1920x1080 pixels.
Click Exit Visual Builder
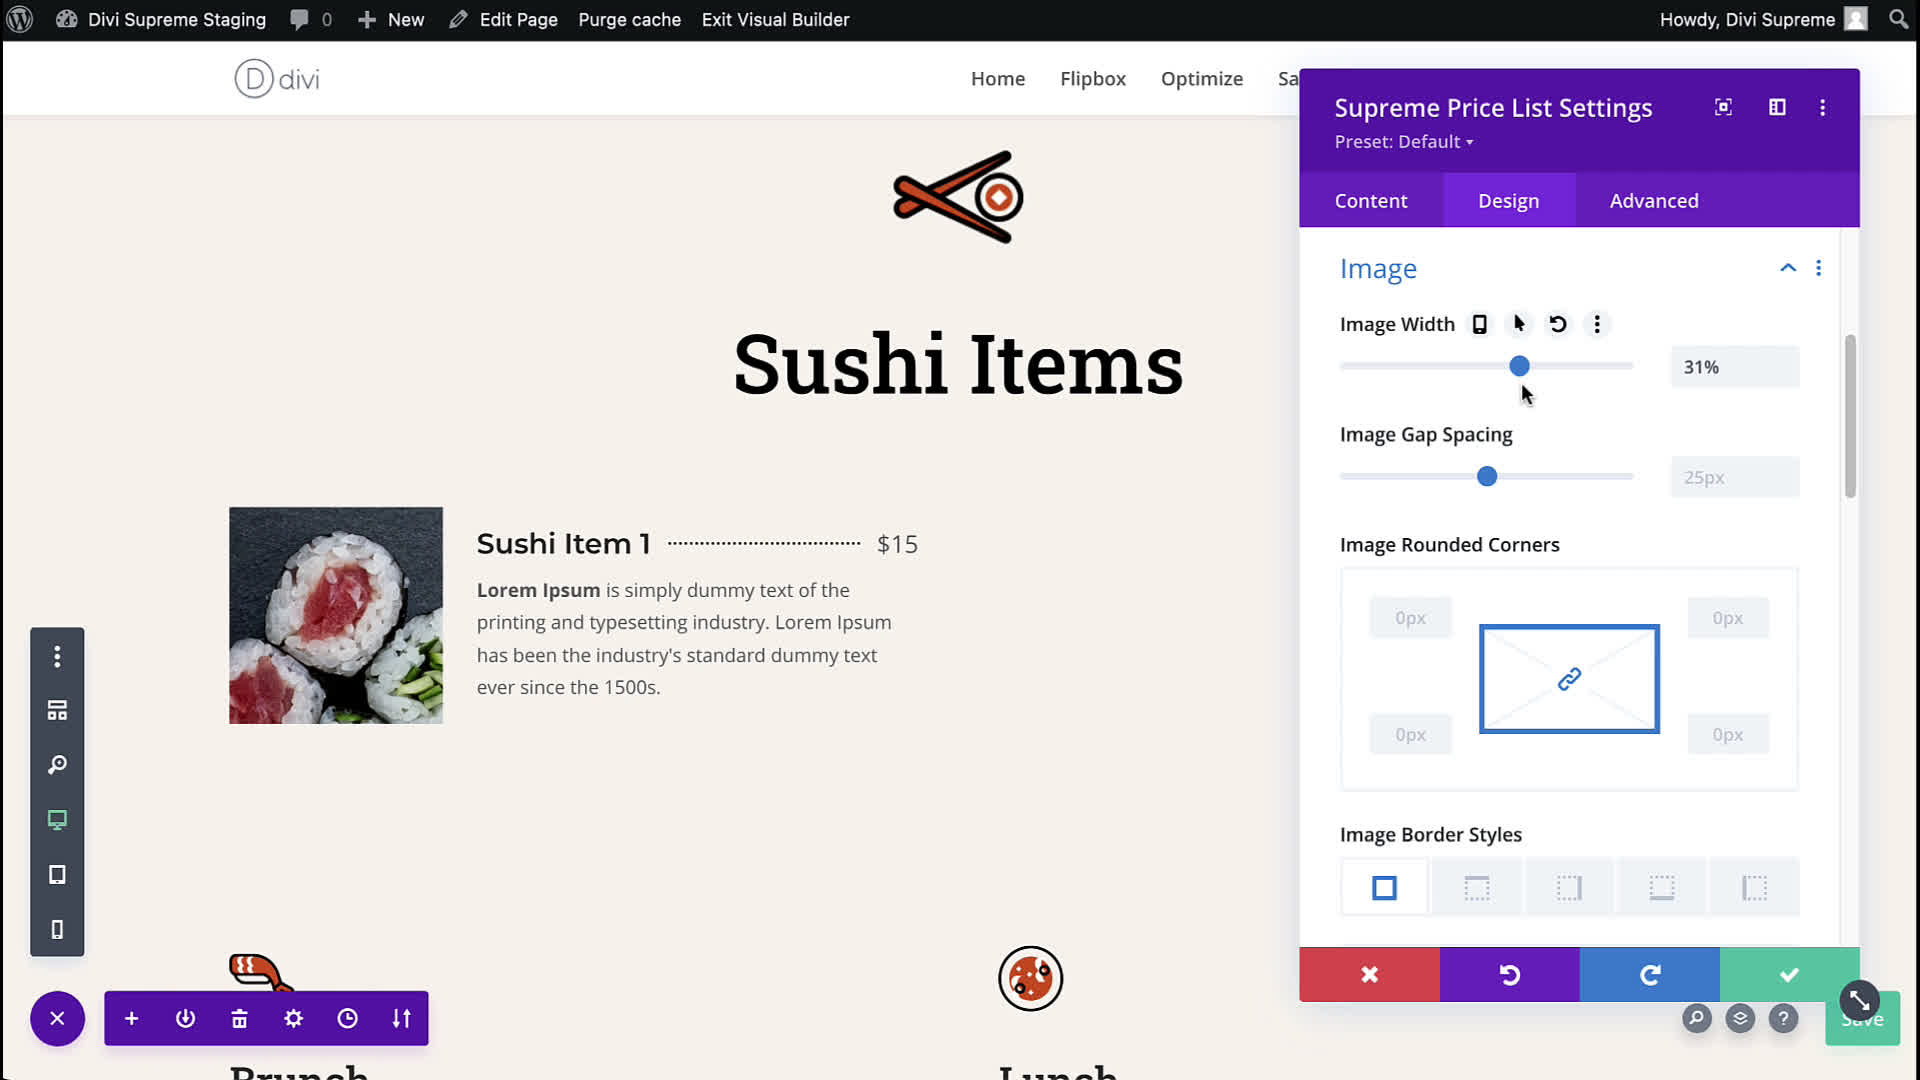(775, 19)
